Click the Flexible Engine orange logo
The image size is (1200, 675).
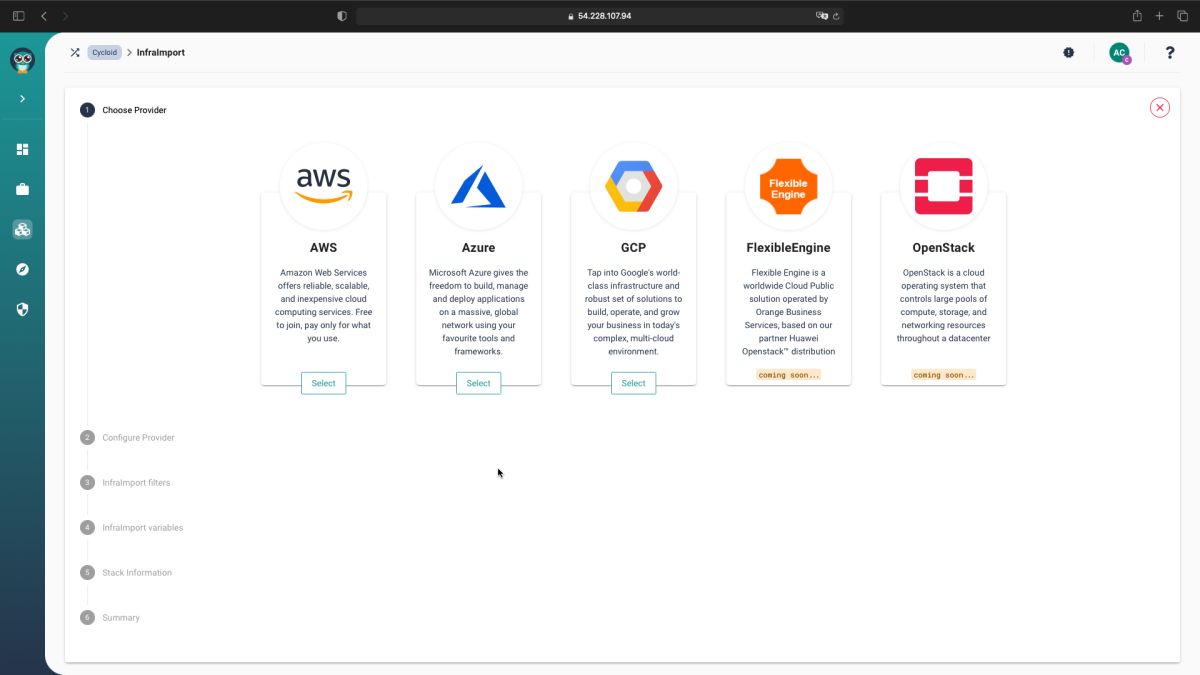click(x=788, y=186)
